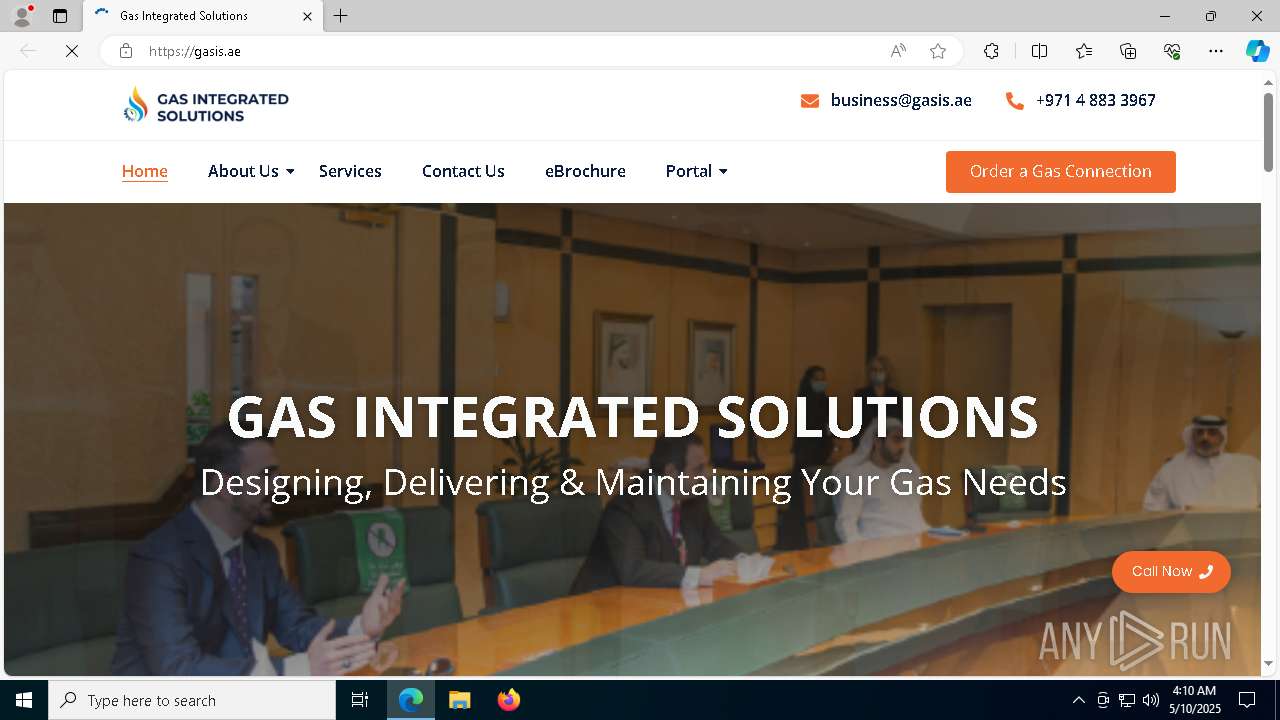Expand the Portal dropdown arrow
Screen dimensions: 1280x720
tap(723, 172)
